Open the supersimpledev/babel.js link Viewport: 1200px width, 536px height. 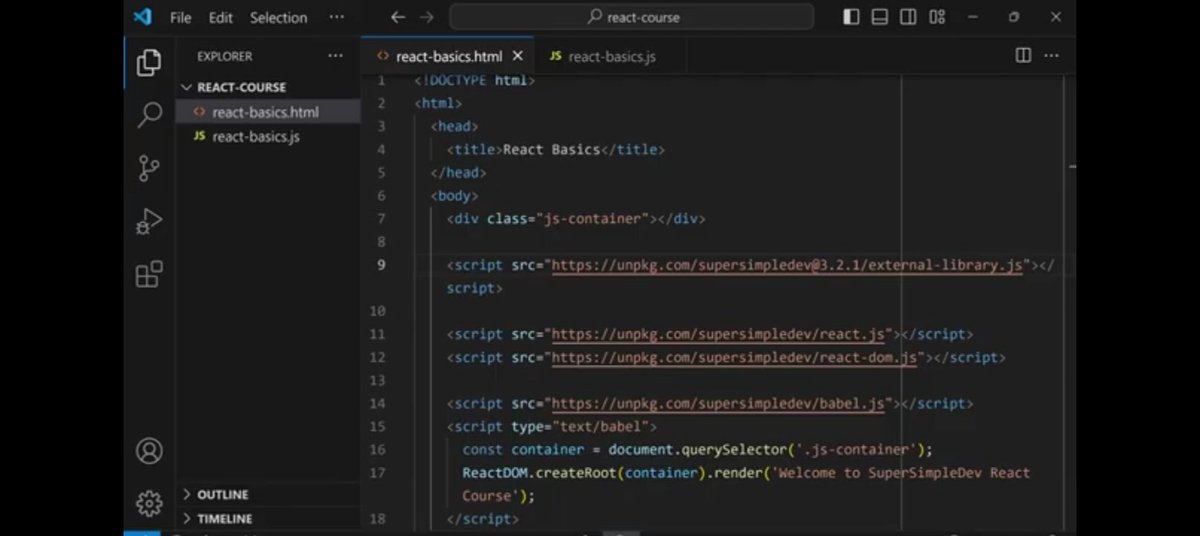718,404
